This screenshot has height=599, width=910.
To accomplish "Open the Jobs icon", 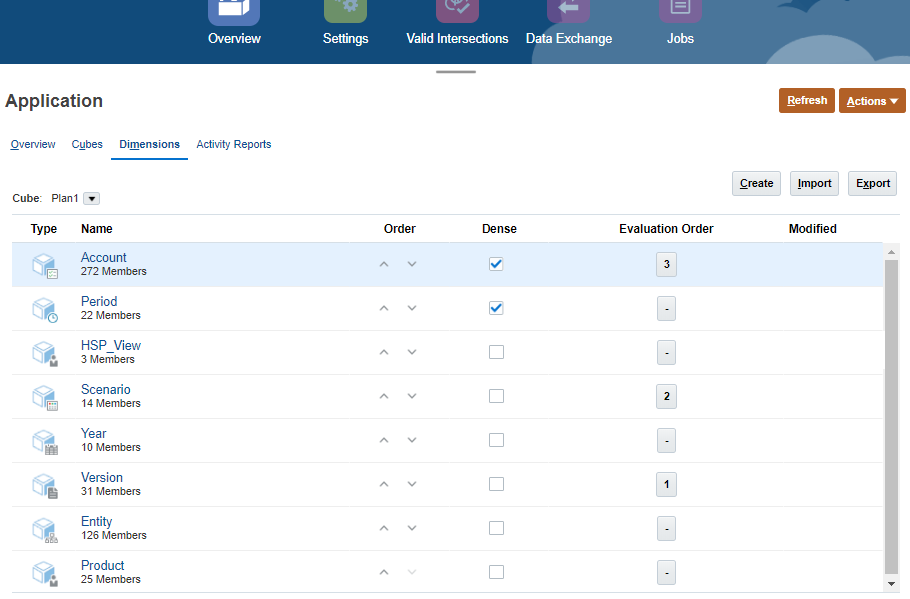I will (680, 10).
